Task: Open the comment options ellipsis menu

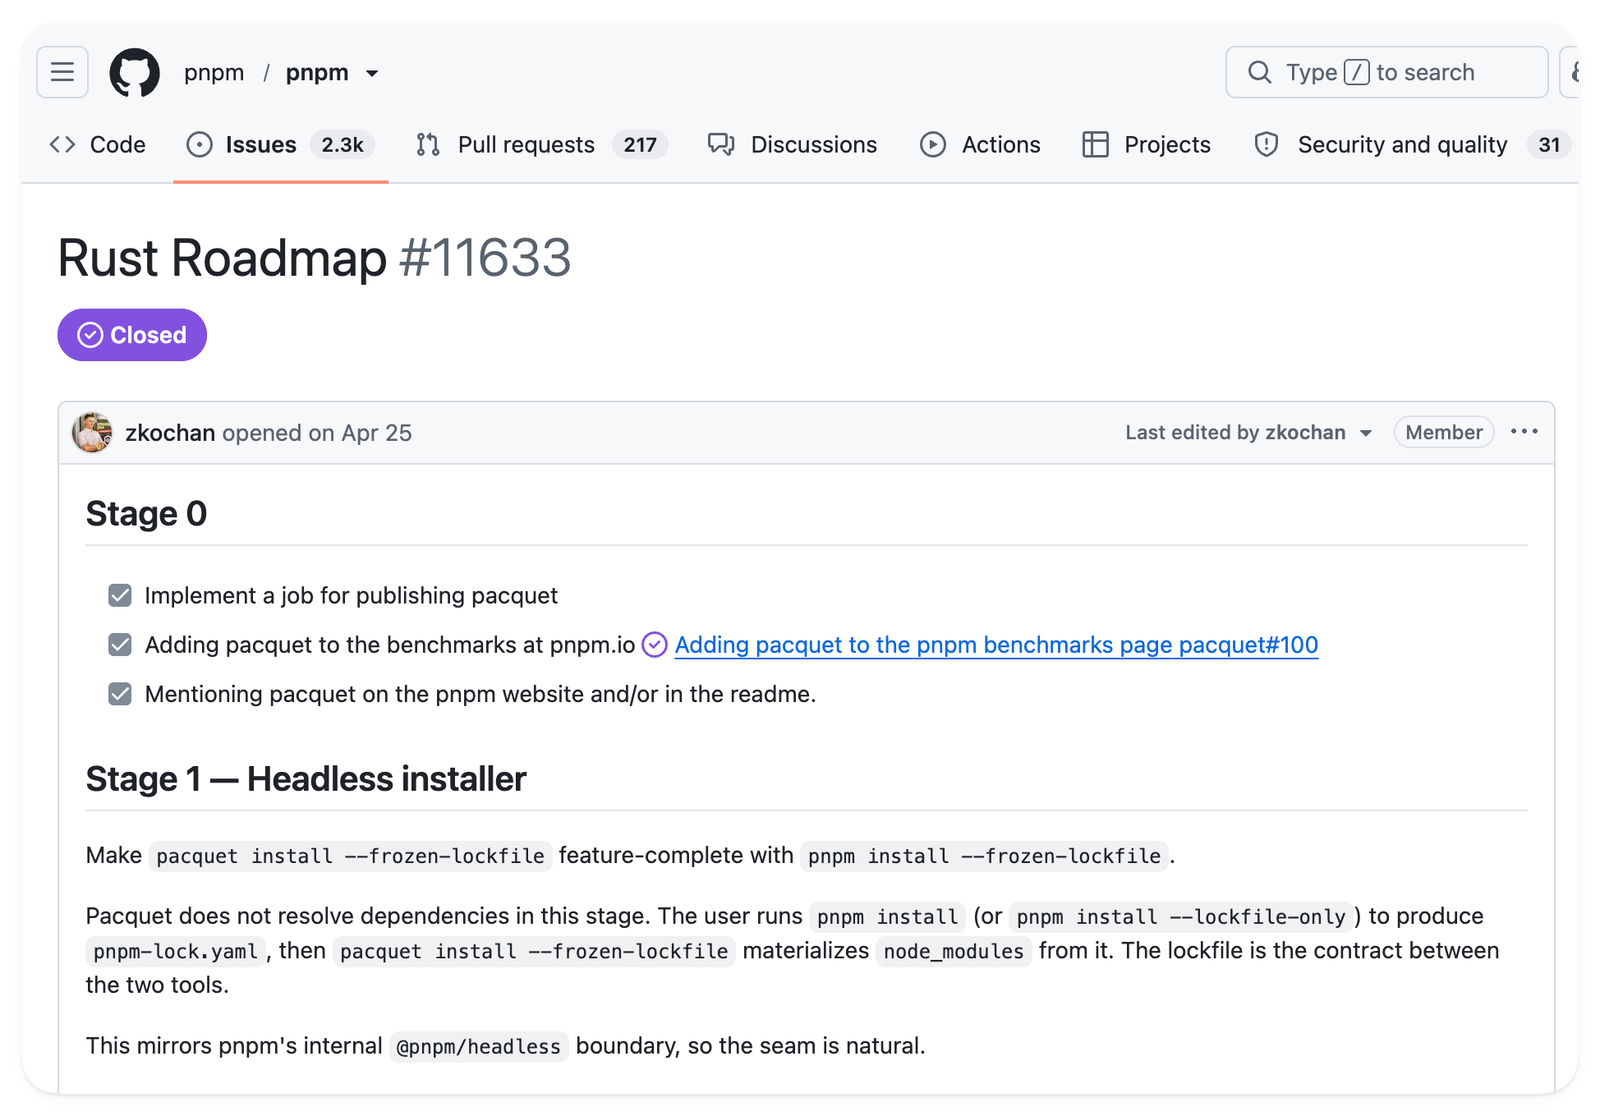Action: (1524, 432)
